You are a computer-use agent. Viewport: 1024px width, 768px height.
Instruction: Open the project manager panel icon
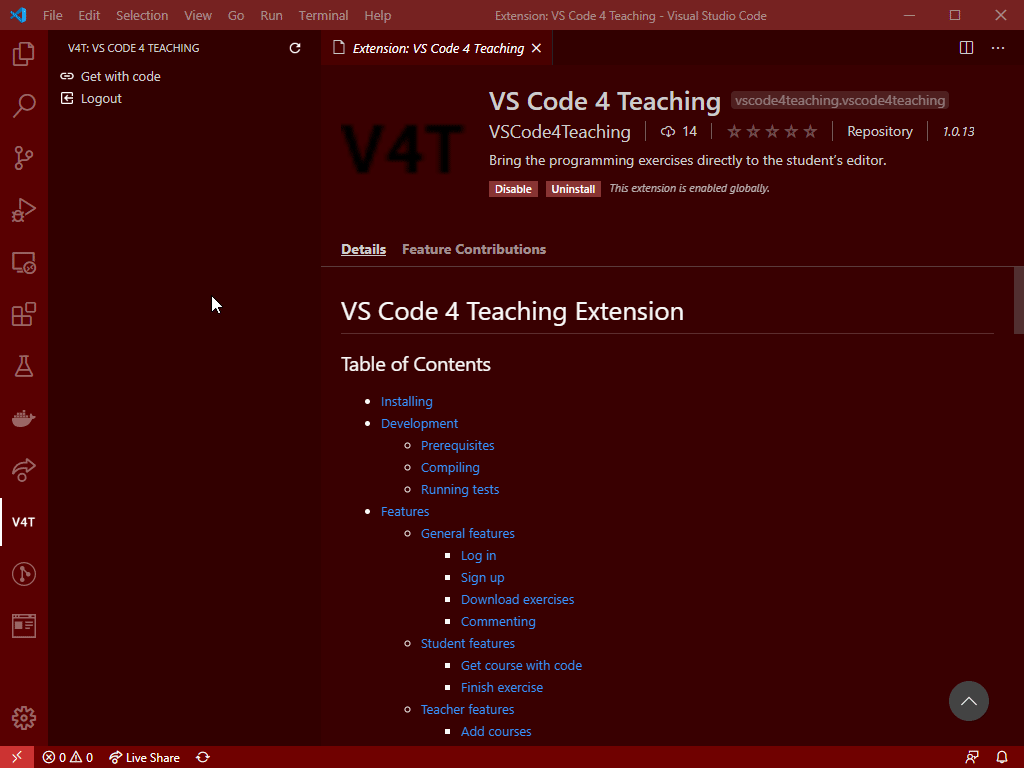24,626
